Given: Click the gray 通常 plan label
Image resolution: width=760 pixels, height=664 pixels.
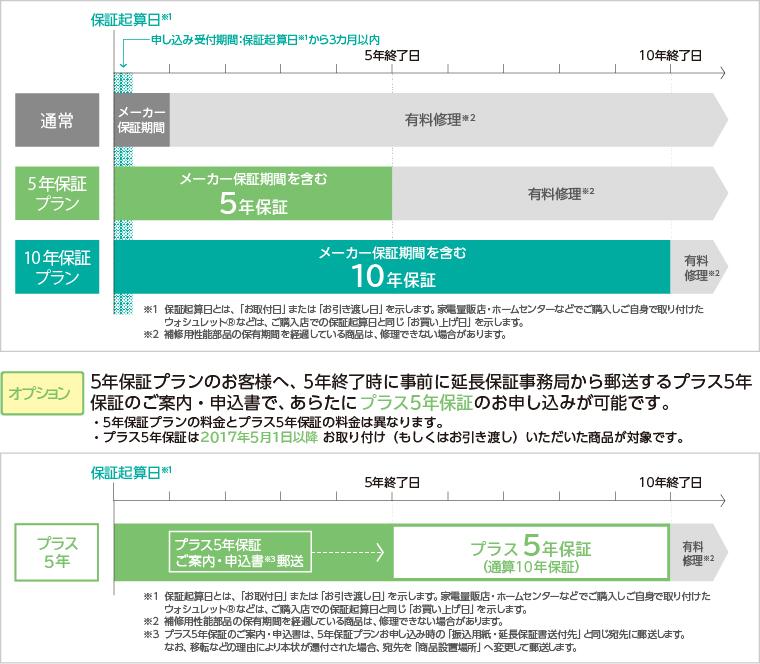Looking at the screenshot, I should point(57,120).
